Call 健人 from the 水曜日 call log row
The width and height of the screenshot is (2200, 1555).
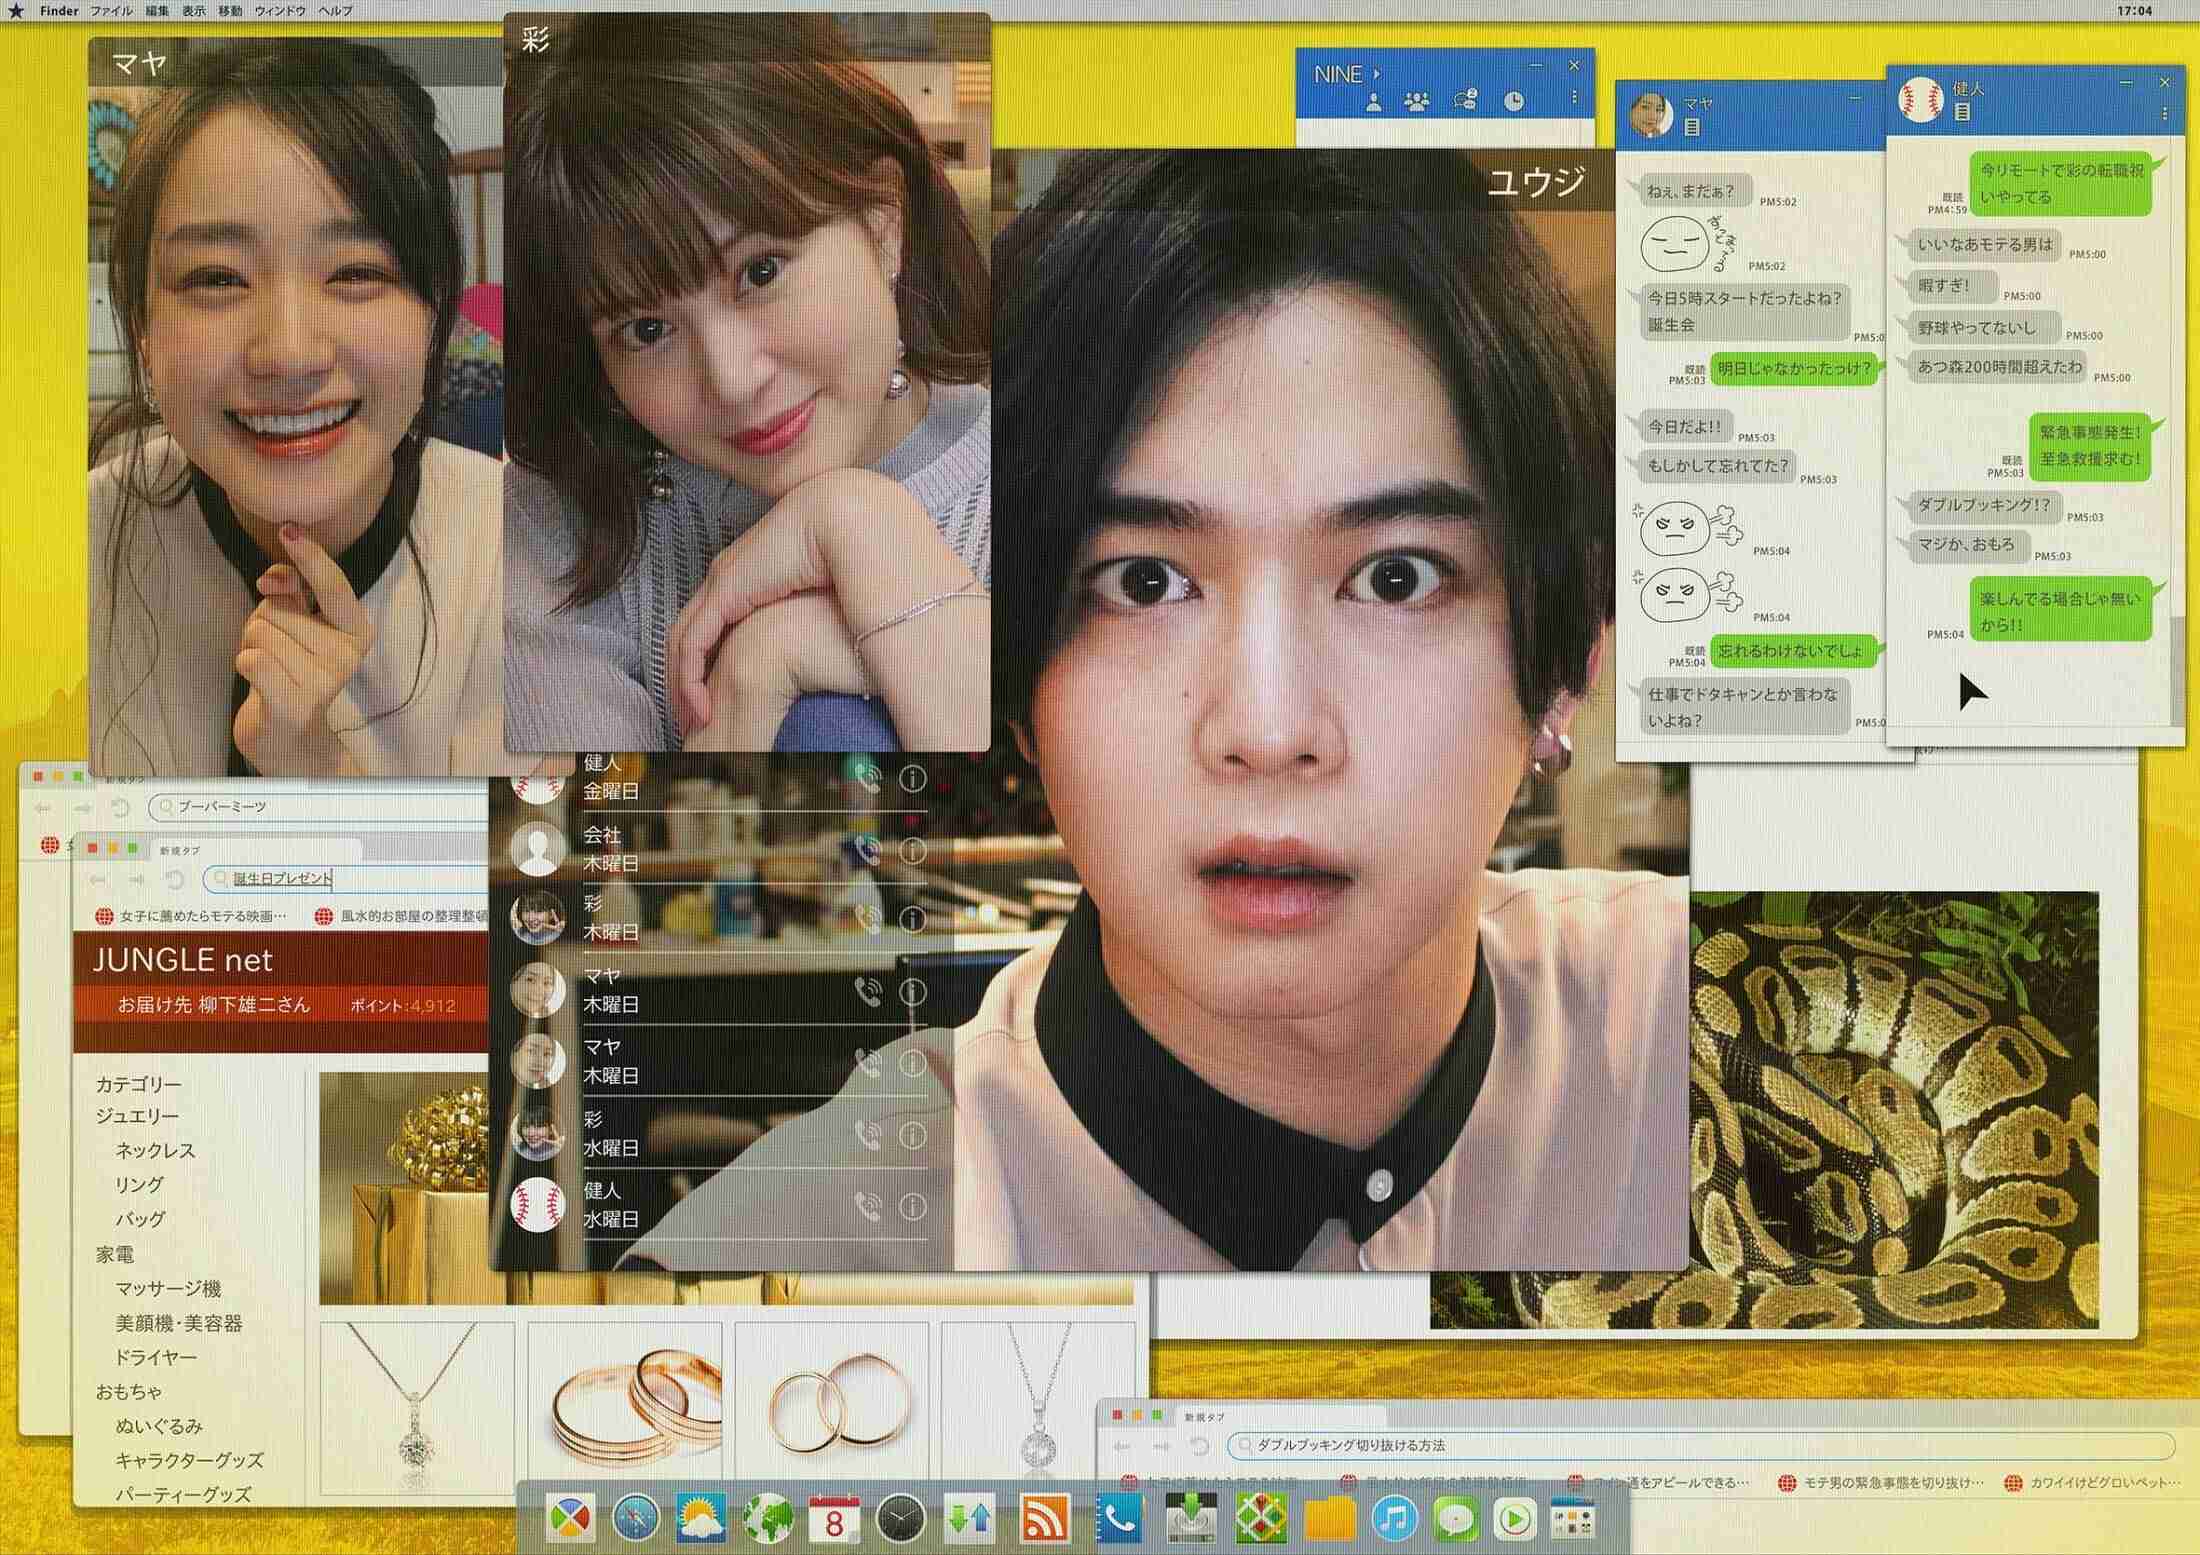(868, 1208)
